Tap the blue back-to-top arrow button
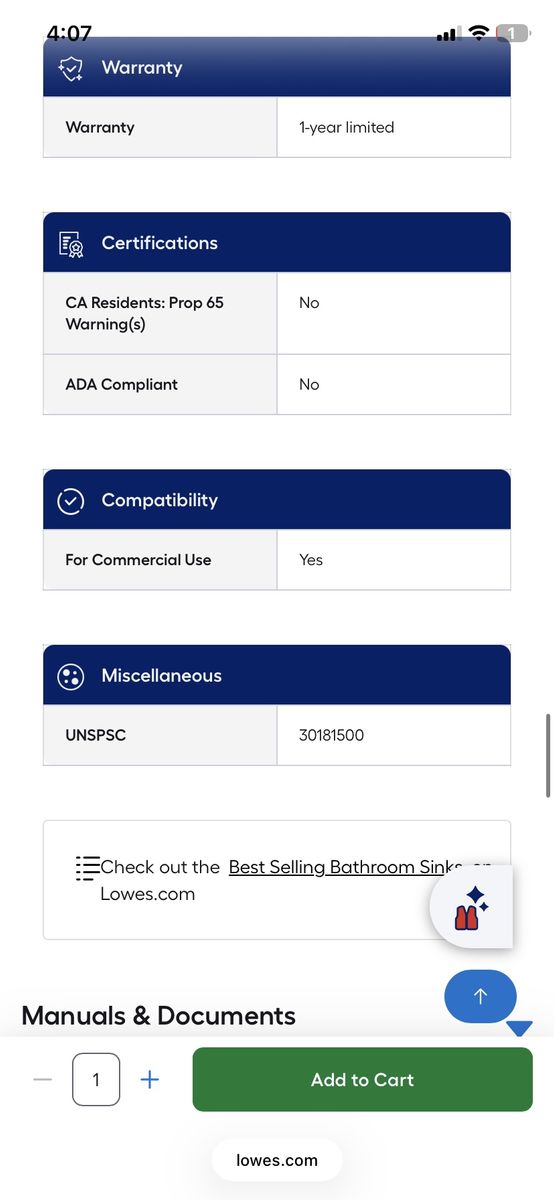The width and height of the screenshot is (554, 1200). (x=480, y=996)
